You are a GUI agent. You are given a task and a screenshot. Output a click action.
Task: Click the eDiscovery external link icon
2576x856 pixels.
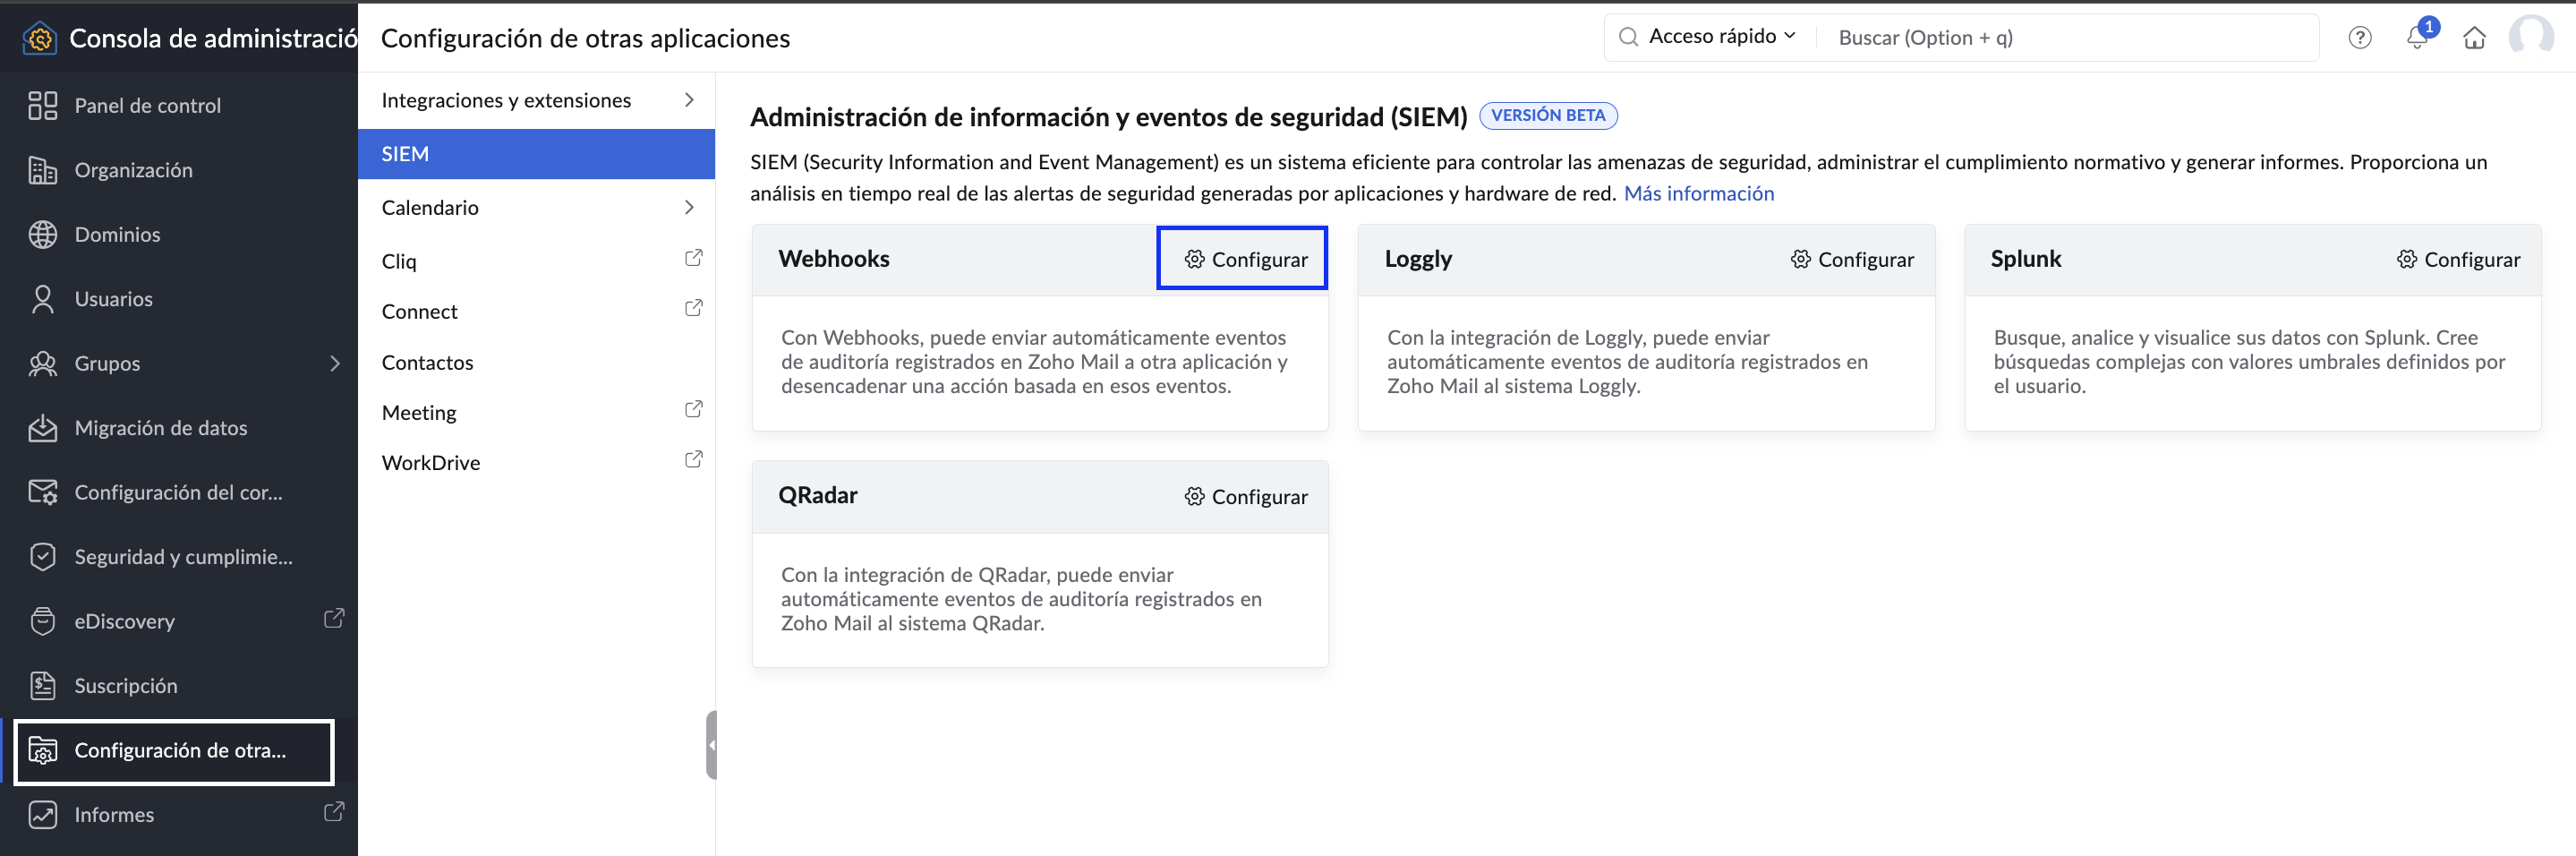334,619
